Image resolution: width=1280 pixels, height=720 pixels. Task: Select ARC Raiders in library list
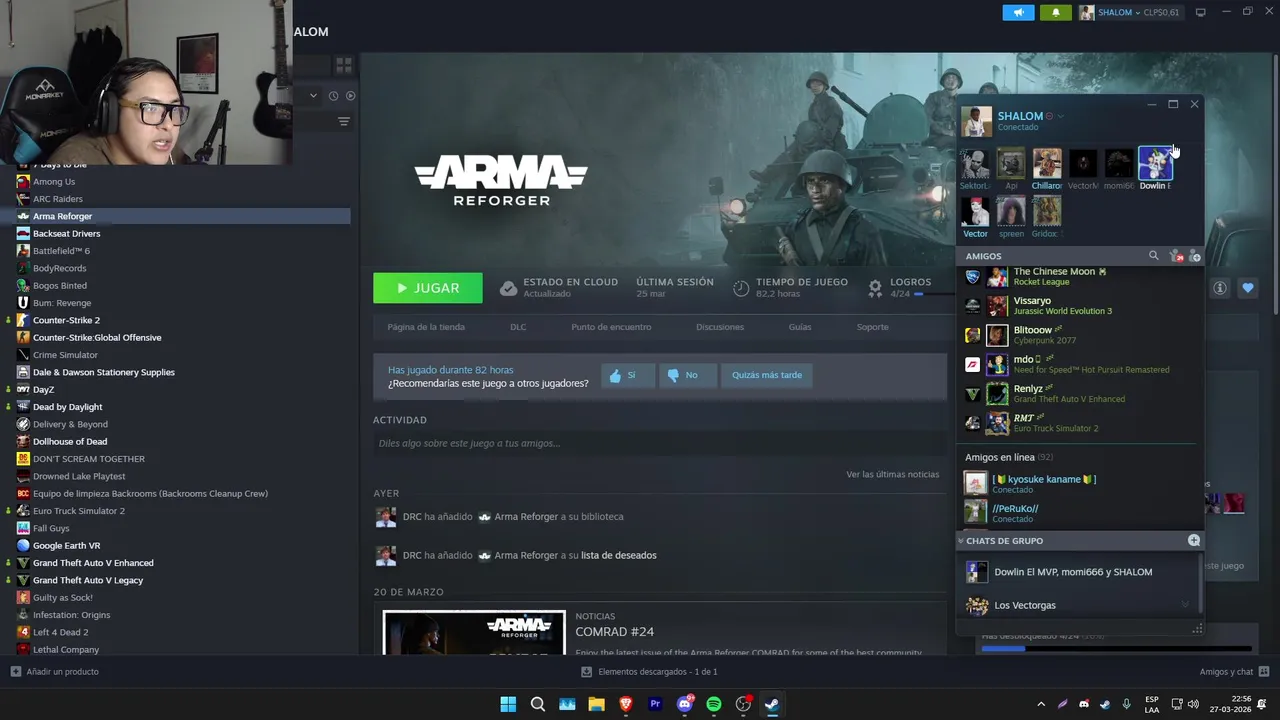[58, 199]
